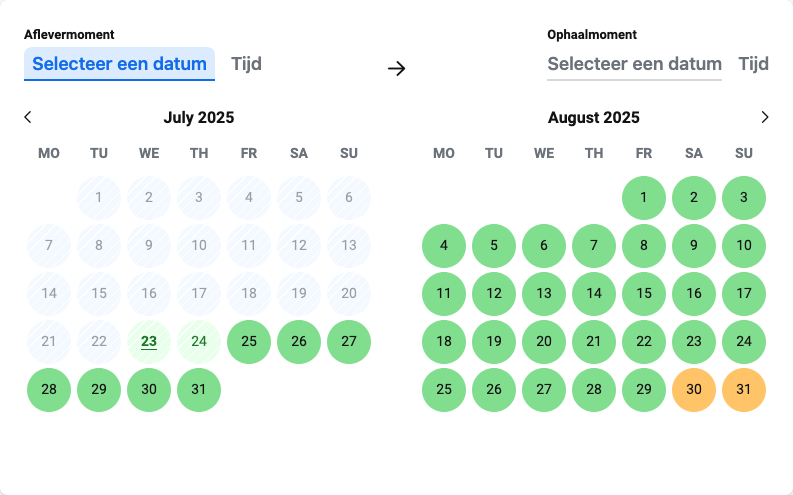Select July 28 in the calendar

(x=49, y=390)
